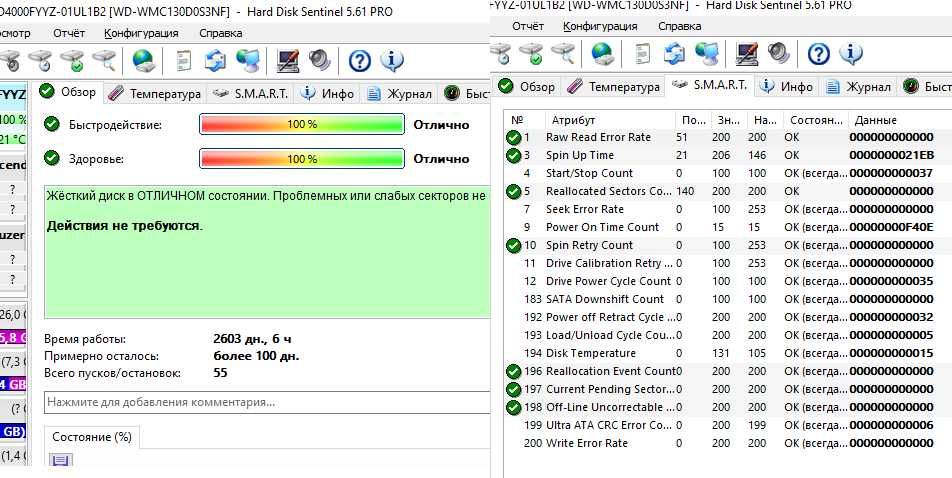The image size is (952, 478).
Task: Click the loudspeaker sound icon in Overview window toolbar
Action: [x=319, y=60]
